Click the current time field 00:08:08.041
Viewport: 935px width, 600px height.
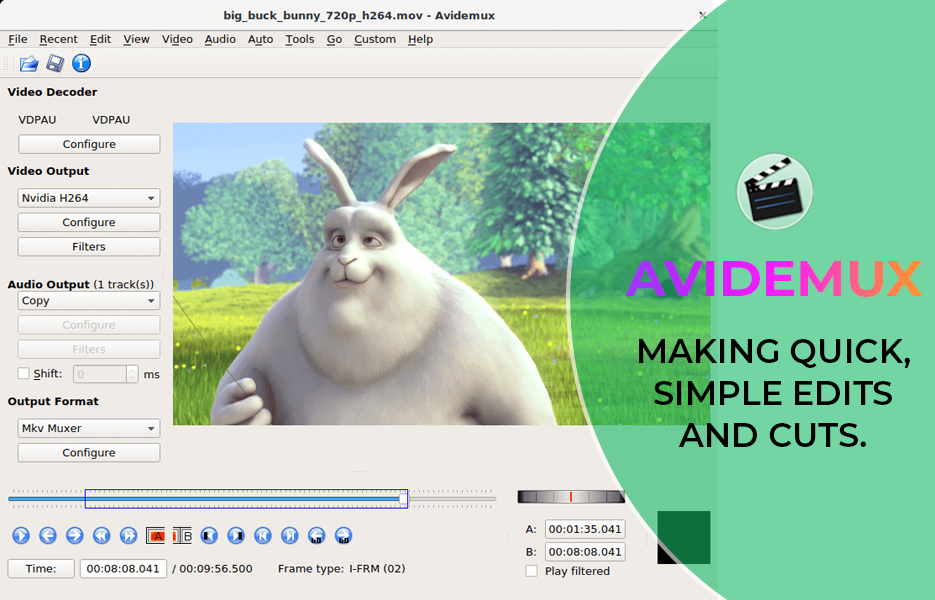click(123, 569)
